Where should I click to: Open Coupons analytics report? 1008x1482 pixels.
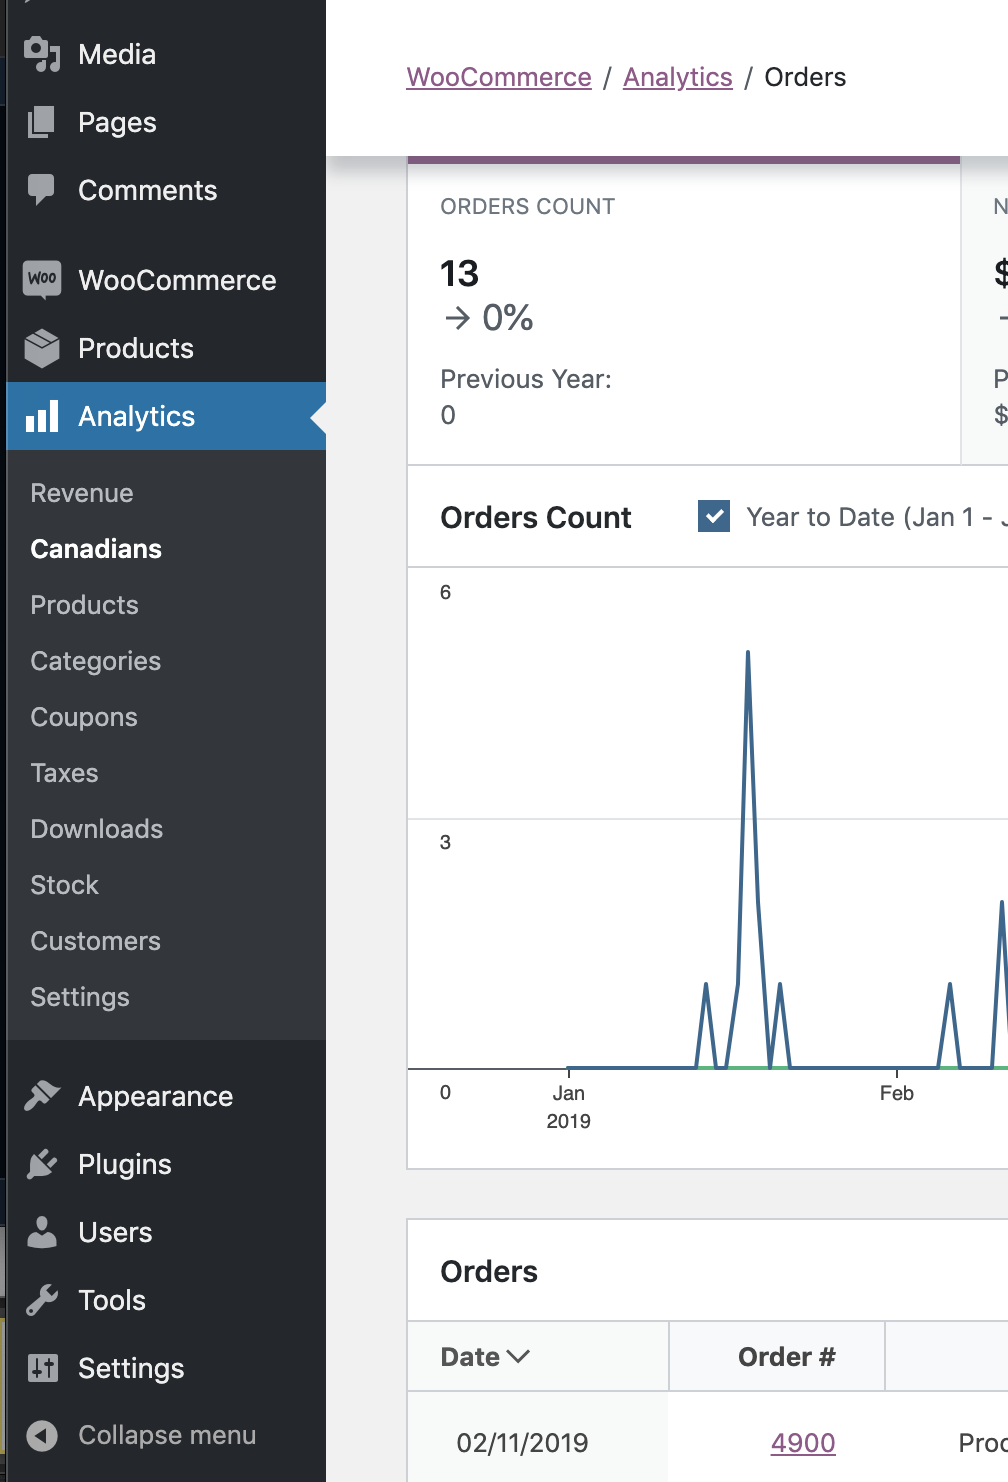pyautogui.click(x=84, y=717)
